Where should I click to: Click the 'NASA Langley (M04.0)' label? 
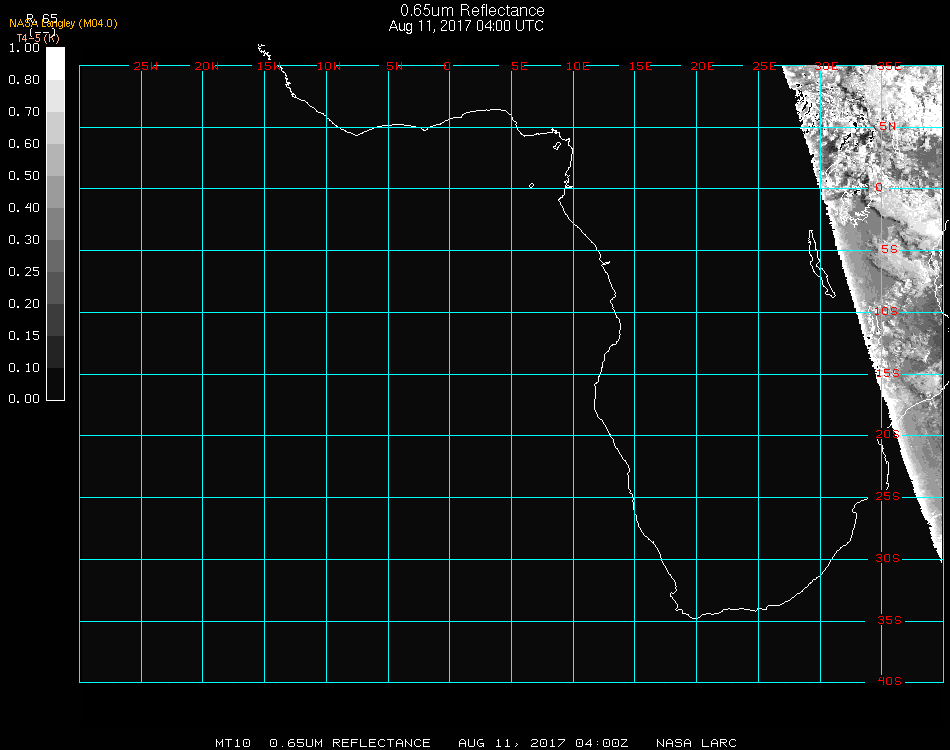tap(63, 24)
